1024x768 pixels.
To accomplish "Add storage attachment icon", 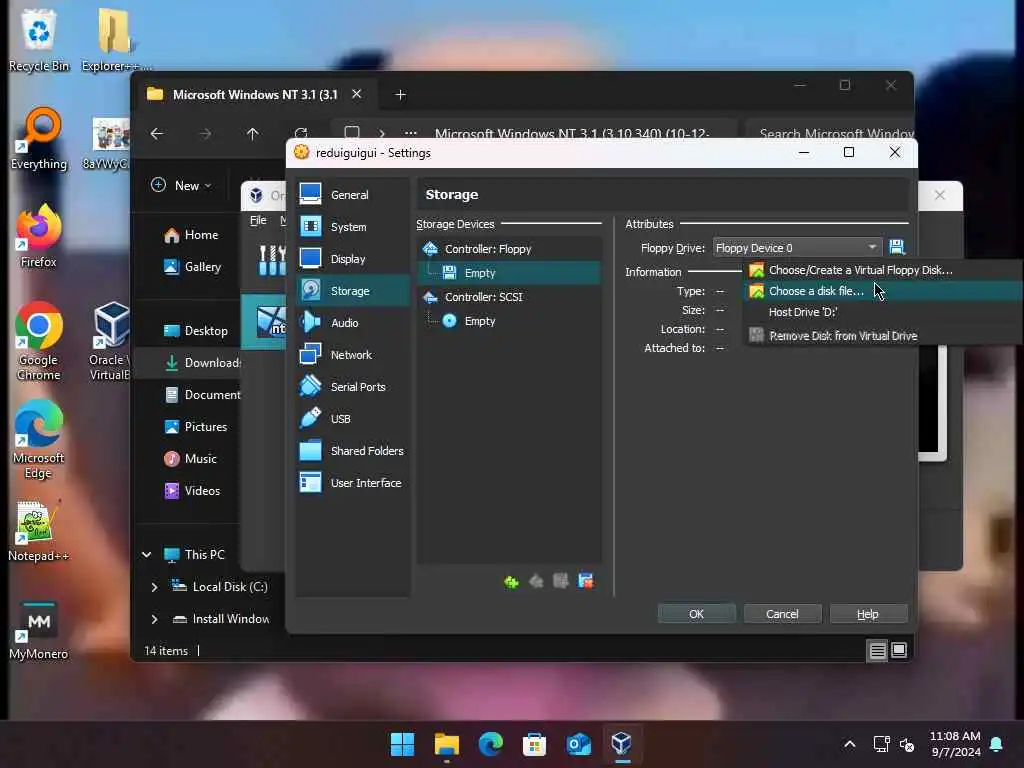I will tap(561, 581).
